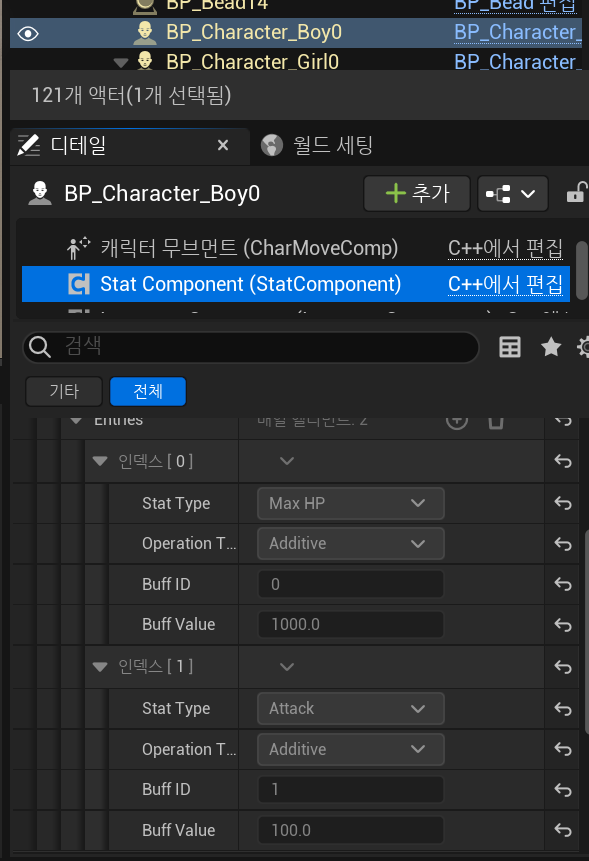The image size is (589, 861).
Task: Click the Buff Value 100.0 input field
Action: (x=350, y=830)
